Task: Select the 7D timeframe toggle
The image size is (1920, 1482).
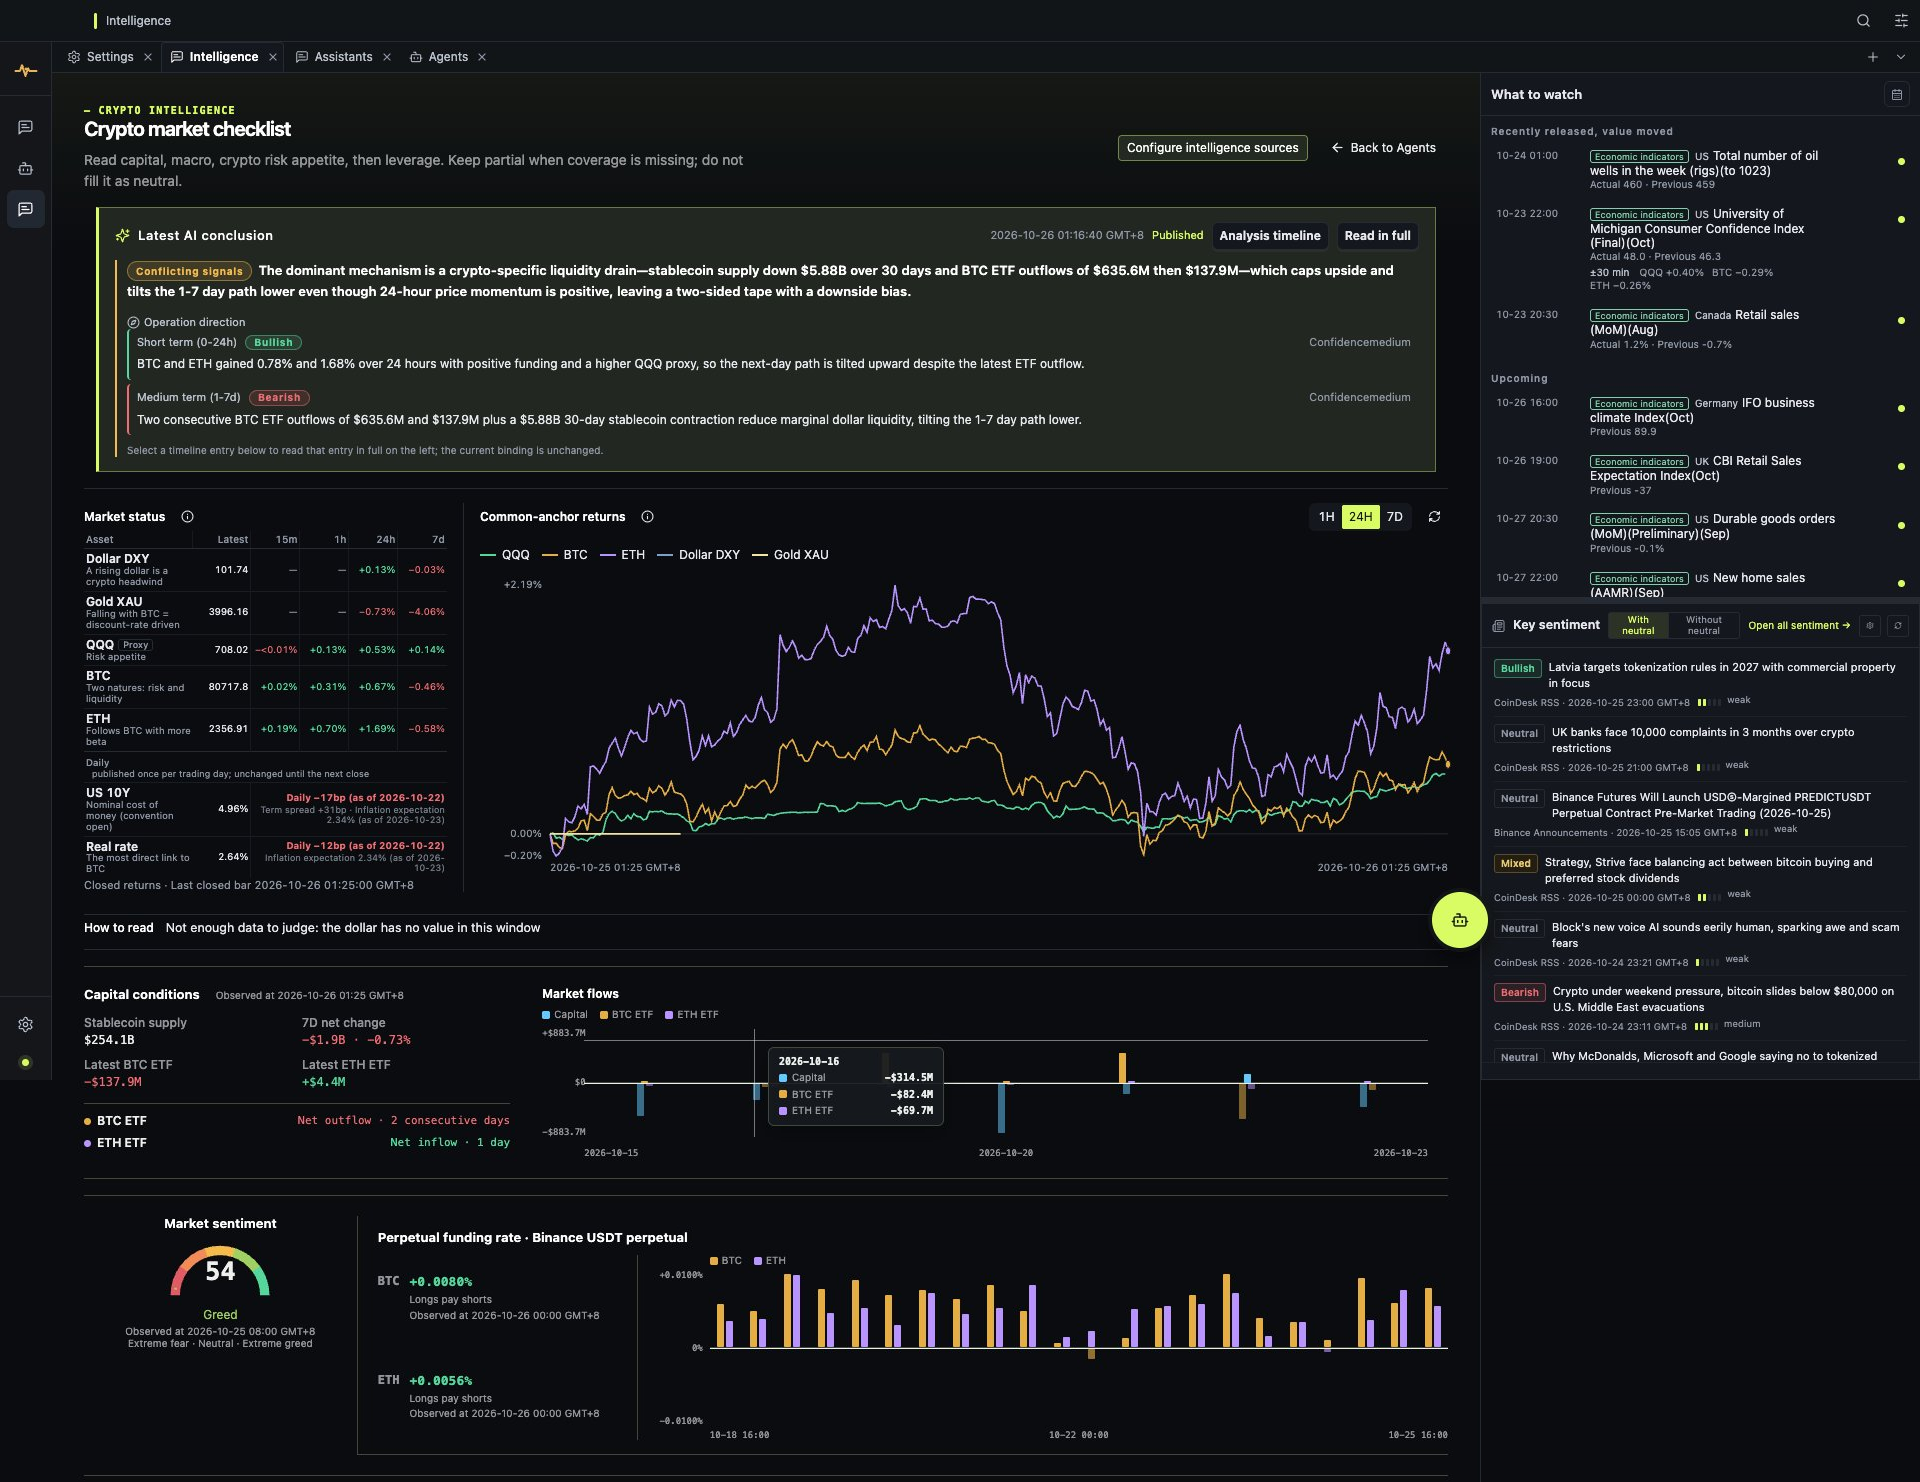Action: click(1394, 516)
